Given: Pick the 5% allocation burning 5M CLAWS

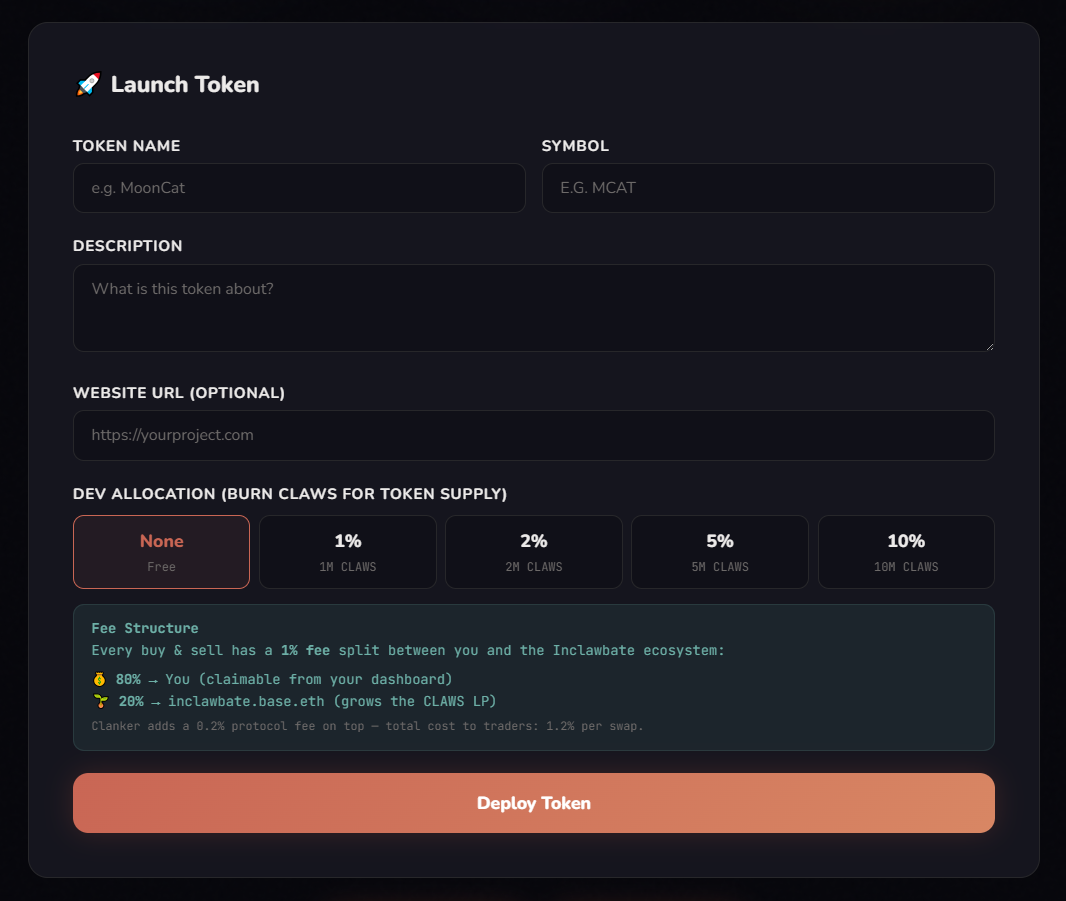Looking at the screenshot, I should 719,551.
